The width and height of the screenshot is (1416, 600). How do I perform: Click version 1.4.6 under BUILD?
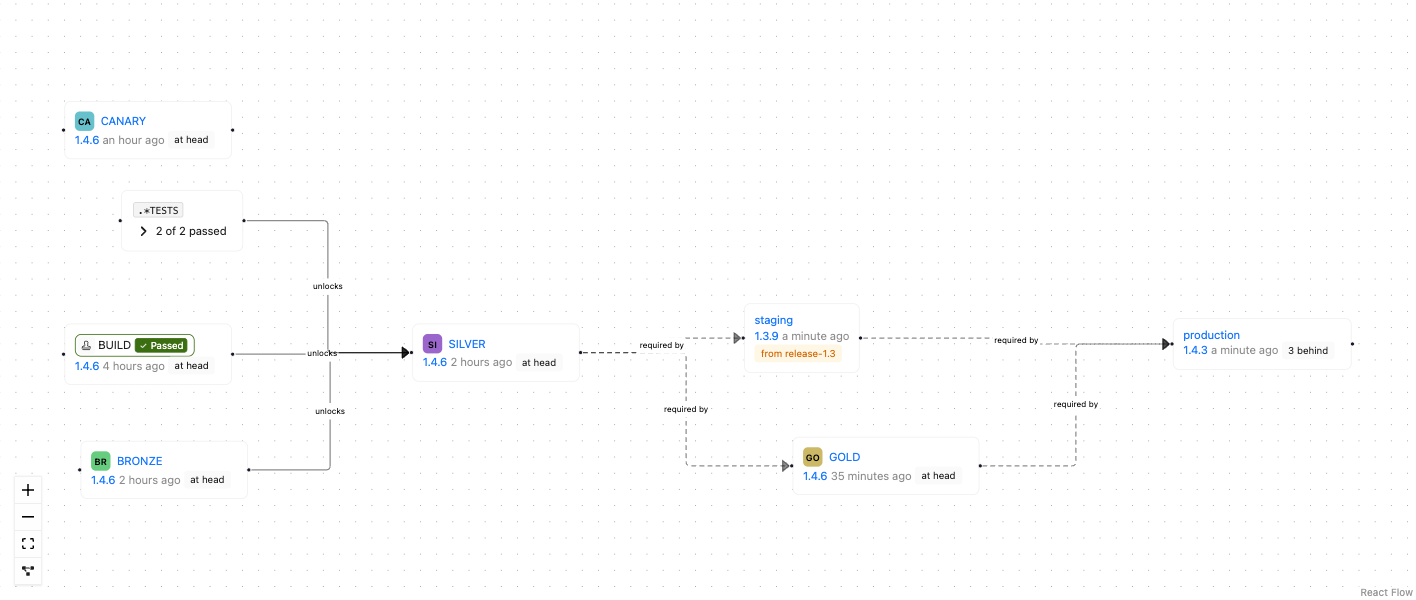point(87,366)
